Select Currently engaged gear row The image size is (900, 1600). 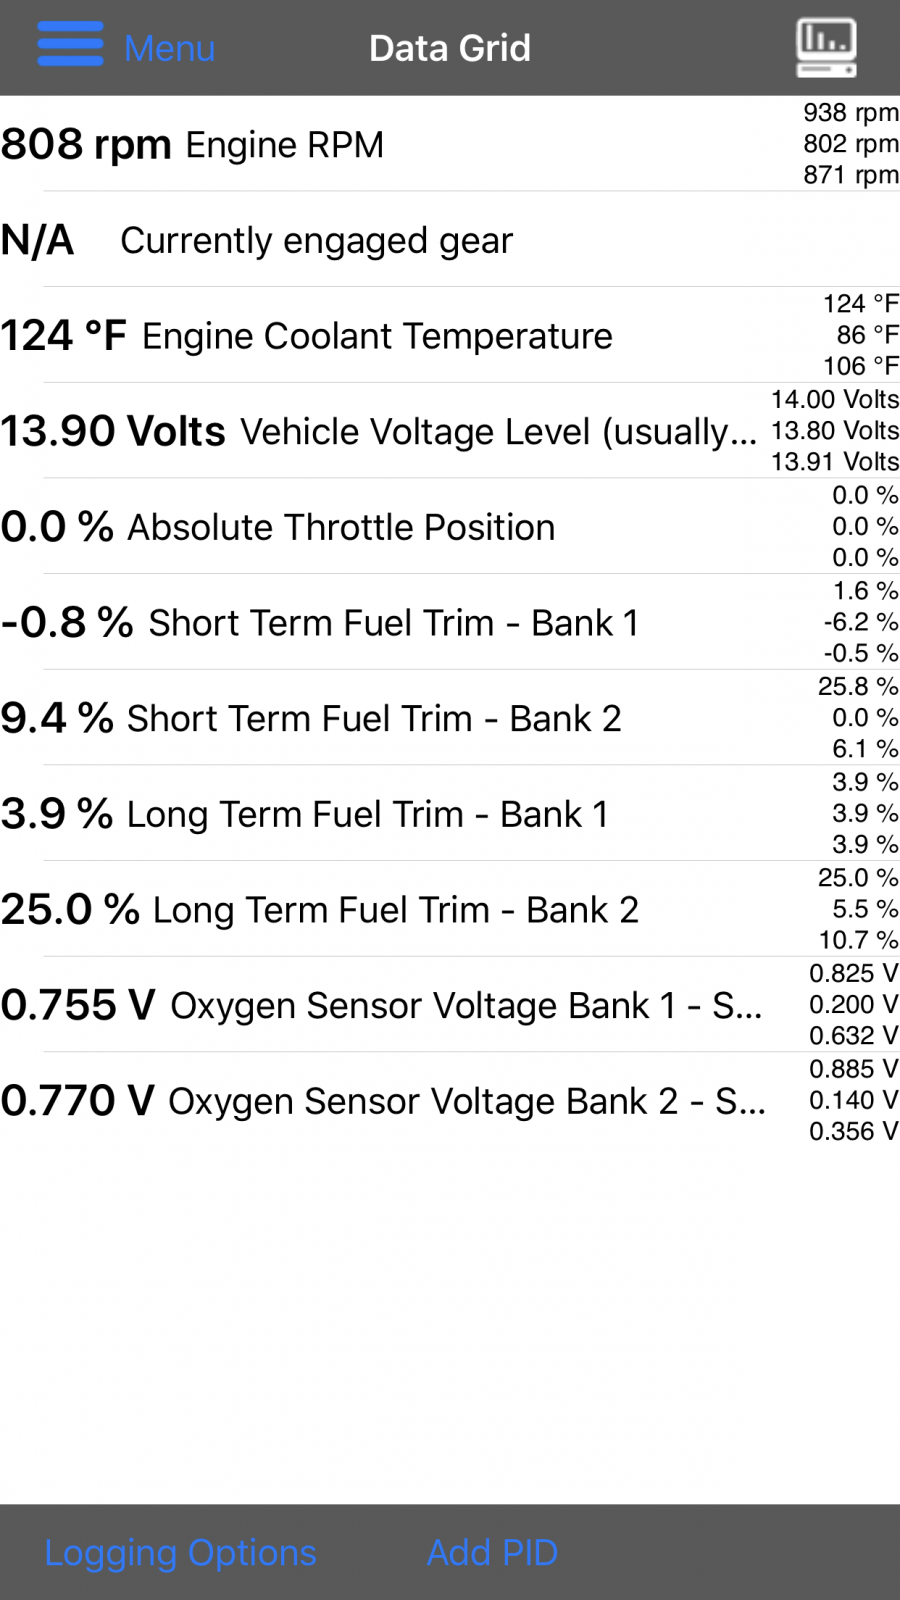click(450, 240)
